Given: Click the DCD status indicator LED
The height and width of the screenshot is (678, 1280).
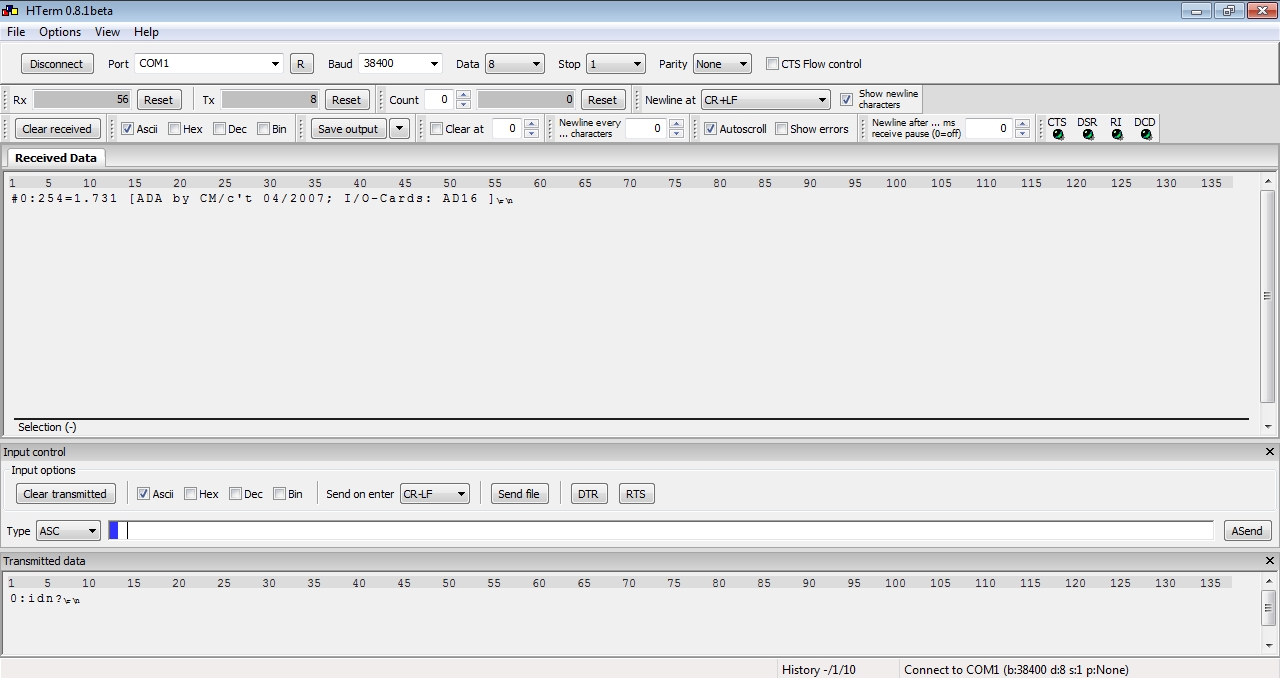Looking at the screenshot, I should pyautogui.click(x=1145, y=135).
